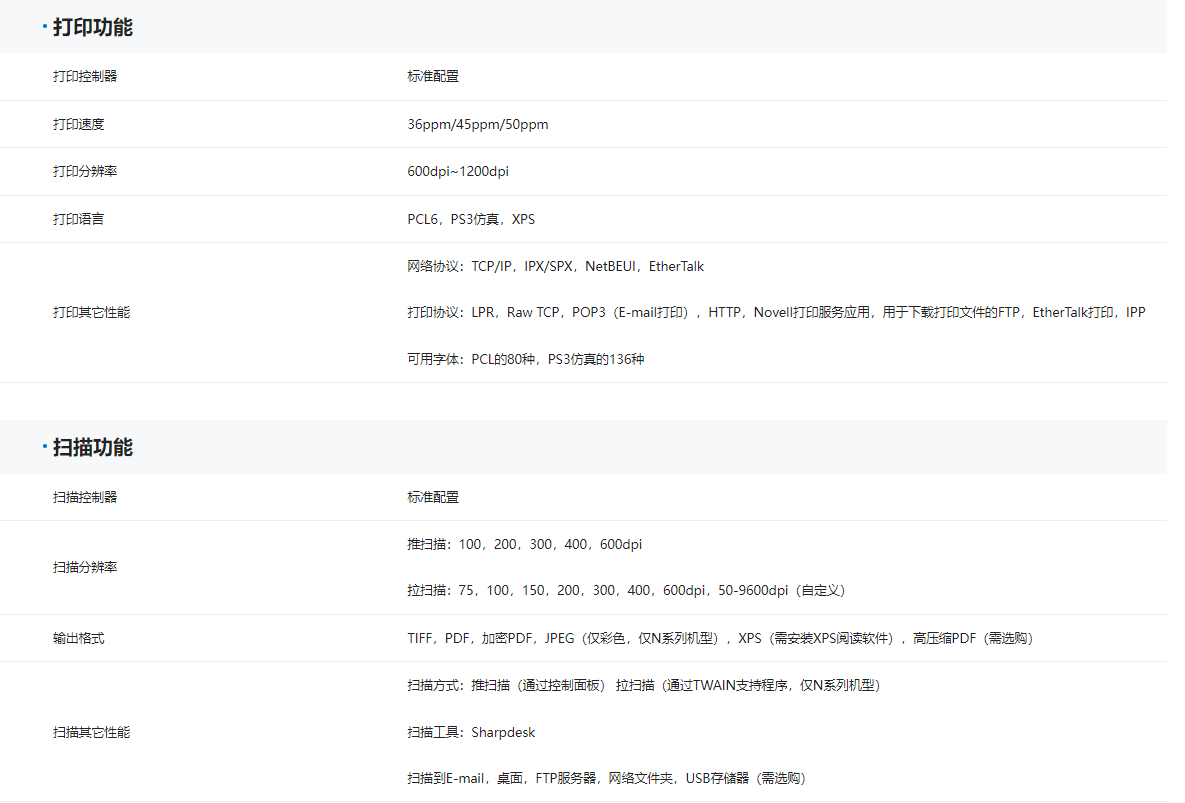Click the PCL6, PS3仿真, XPS language value
The height and width of the screenshot is (803, 1185).
pos(470,219)
